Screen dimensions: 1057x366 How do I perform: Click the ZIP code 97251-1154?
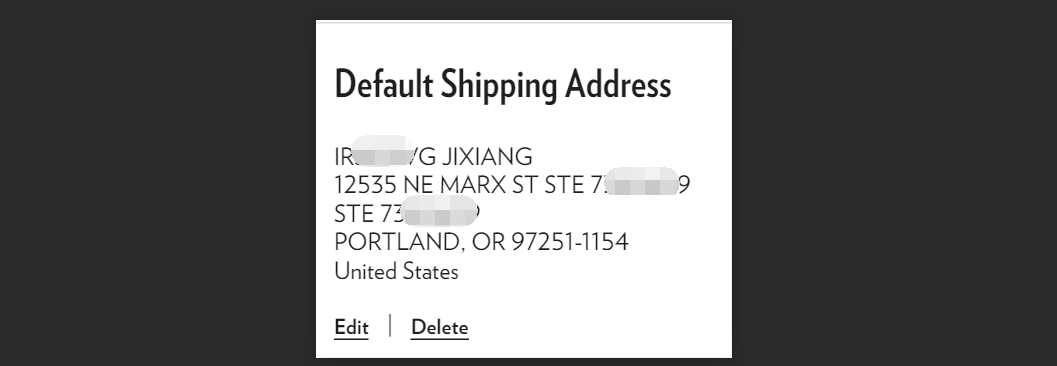(x=570, y=242)
